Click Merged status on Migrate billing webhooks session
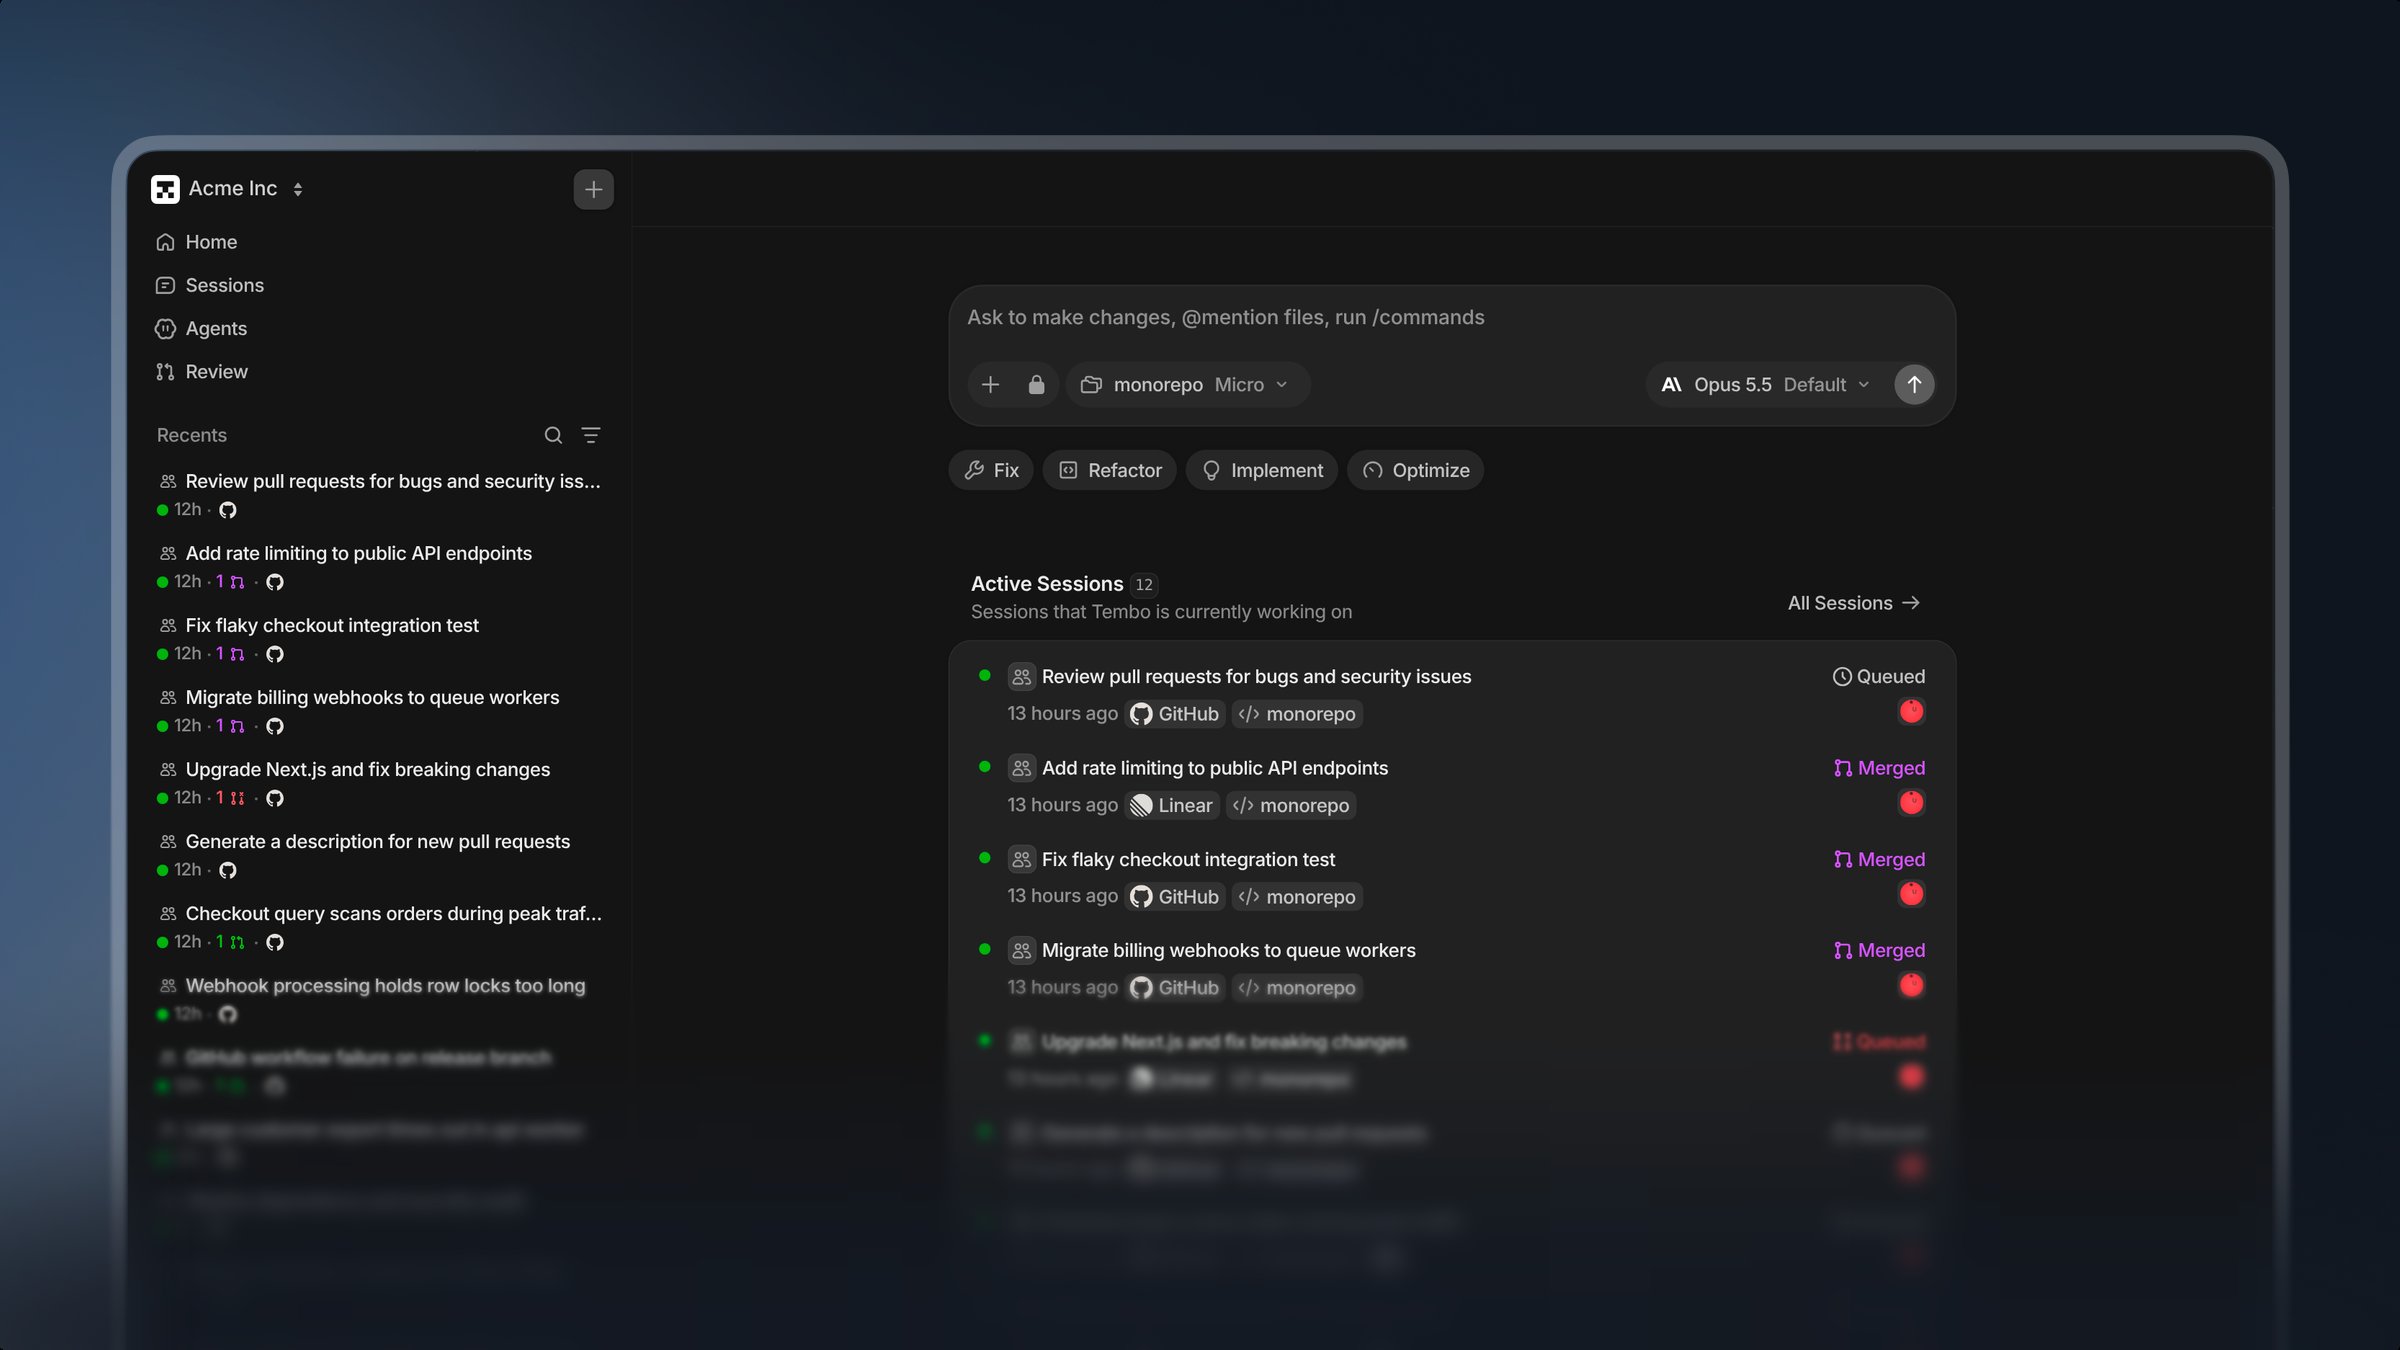 (1879, 950)
